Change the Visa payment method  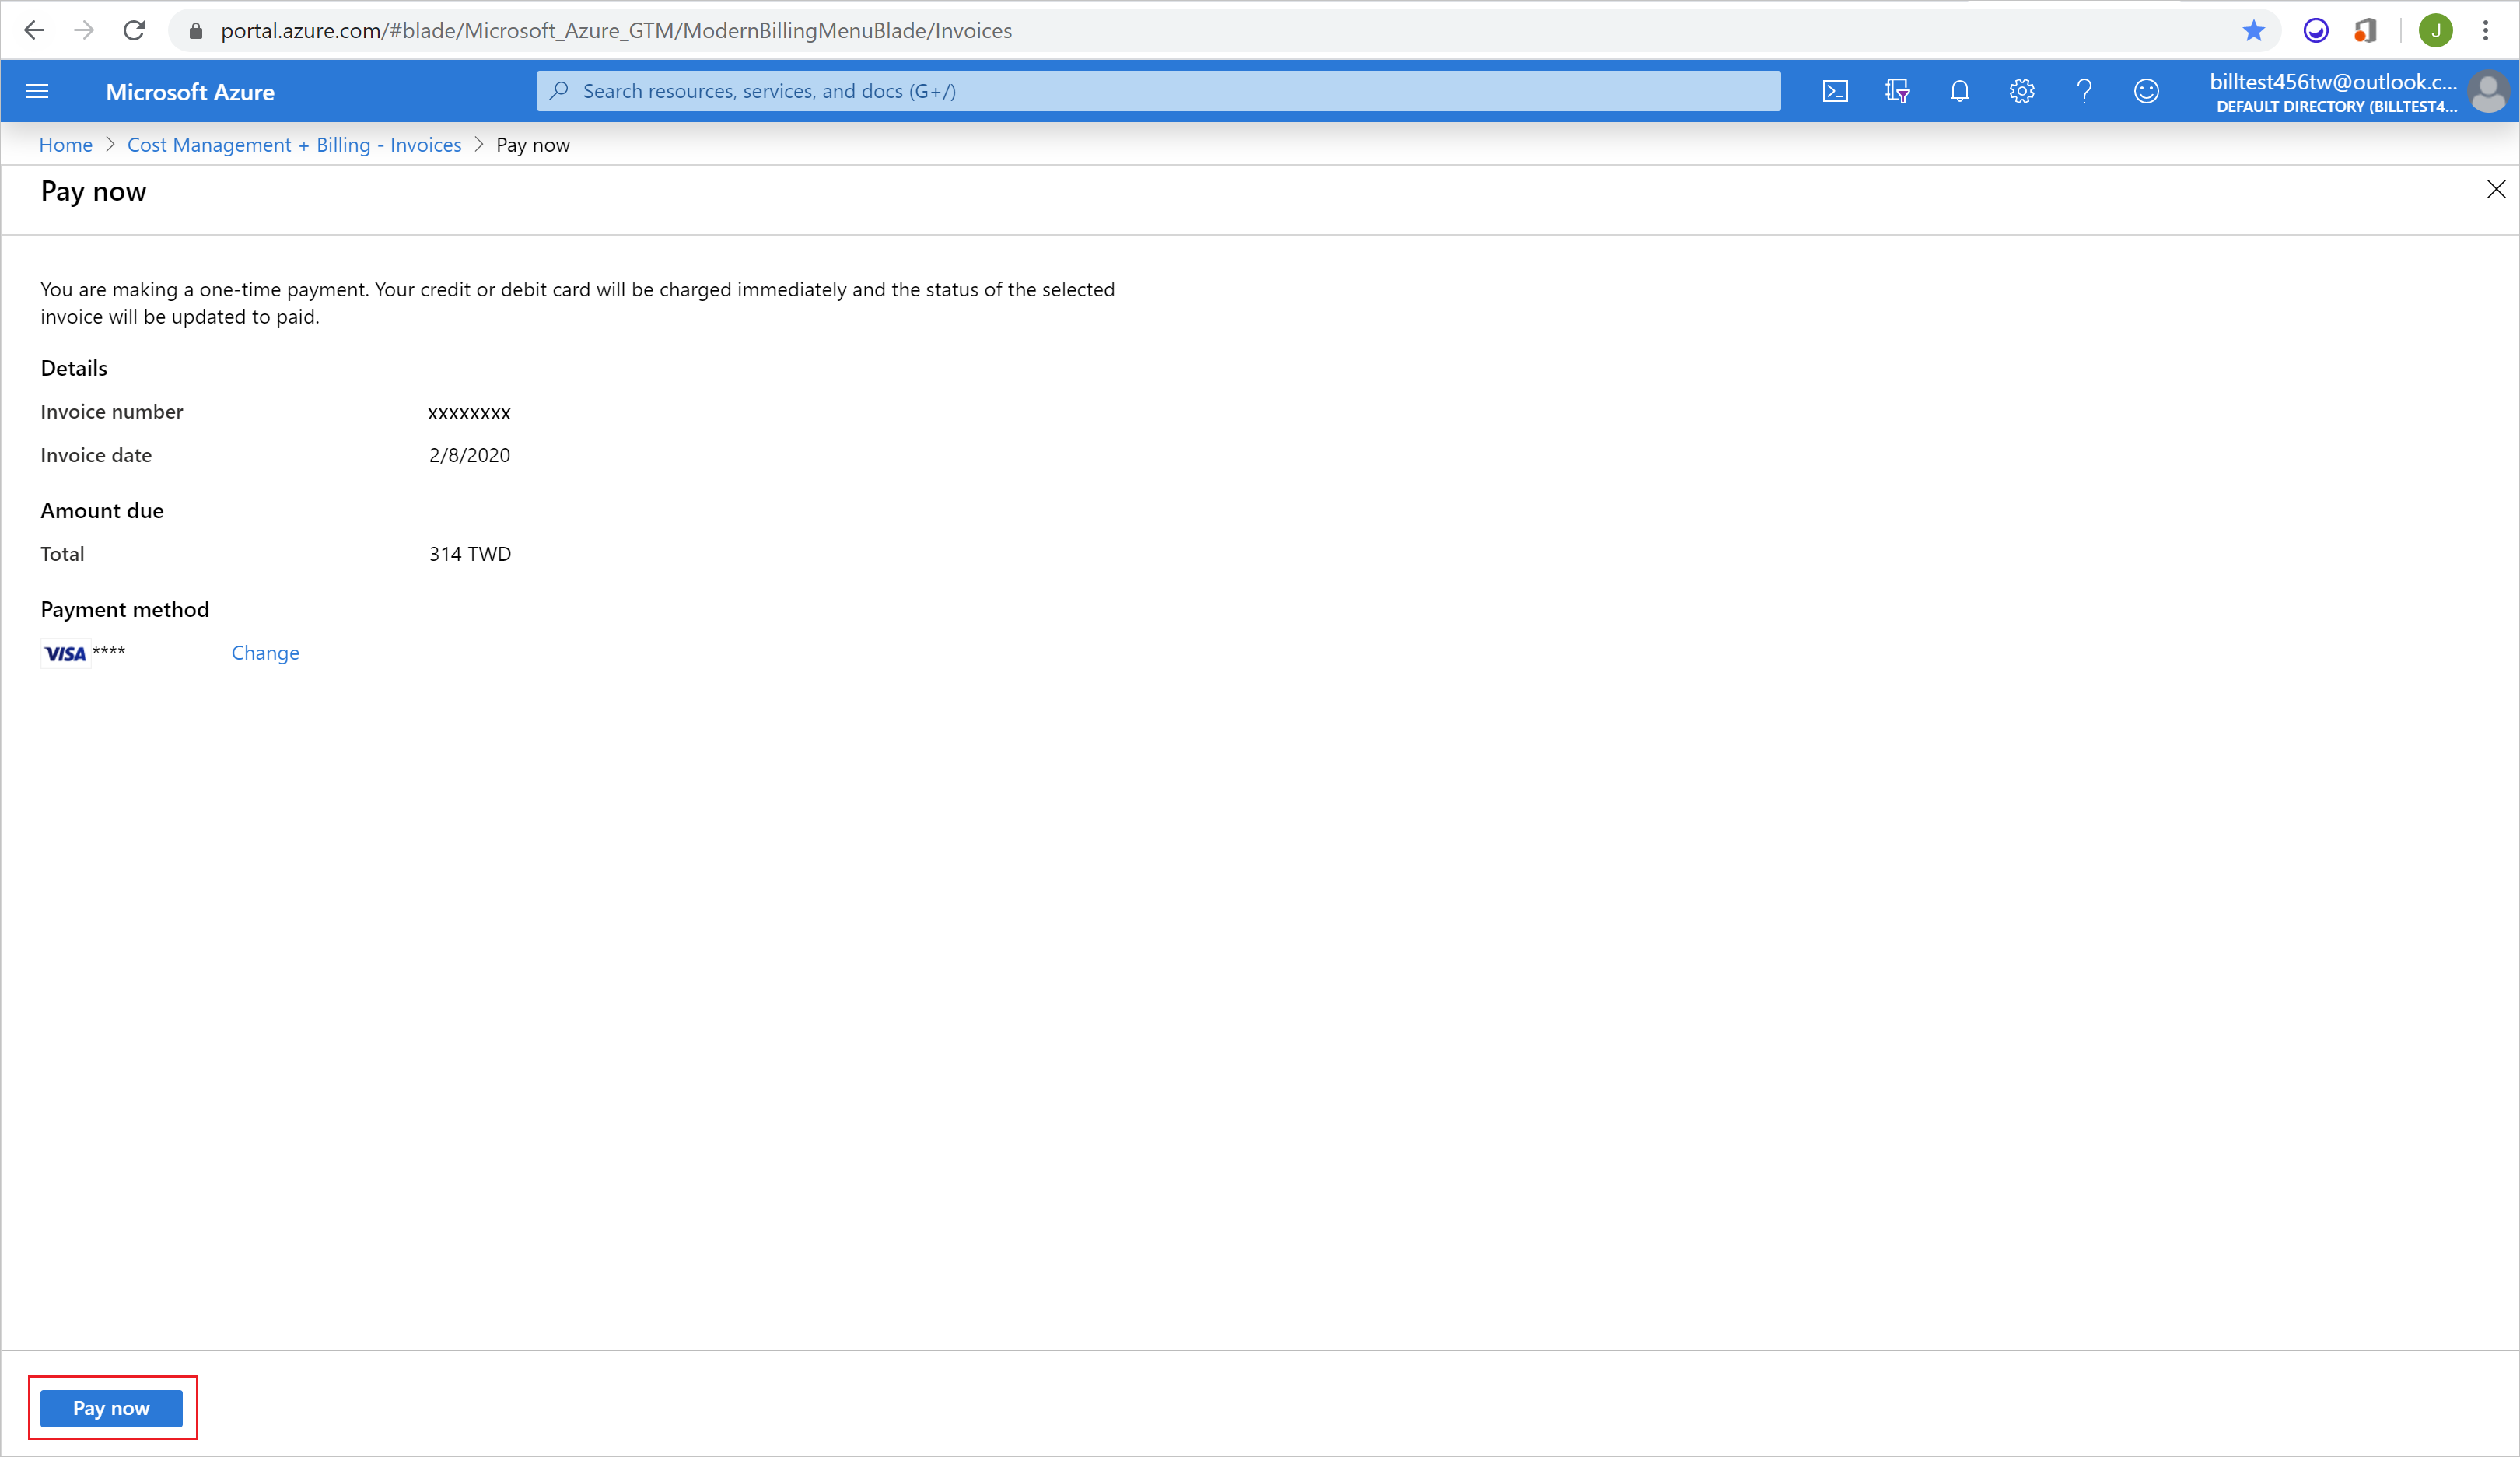265,652
